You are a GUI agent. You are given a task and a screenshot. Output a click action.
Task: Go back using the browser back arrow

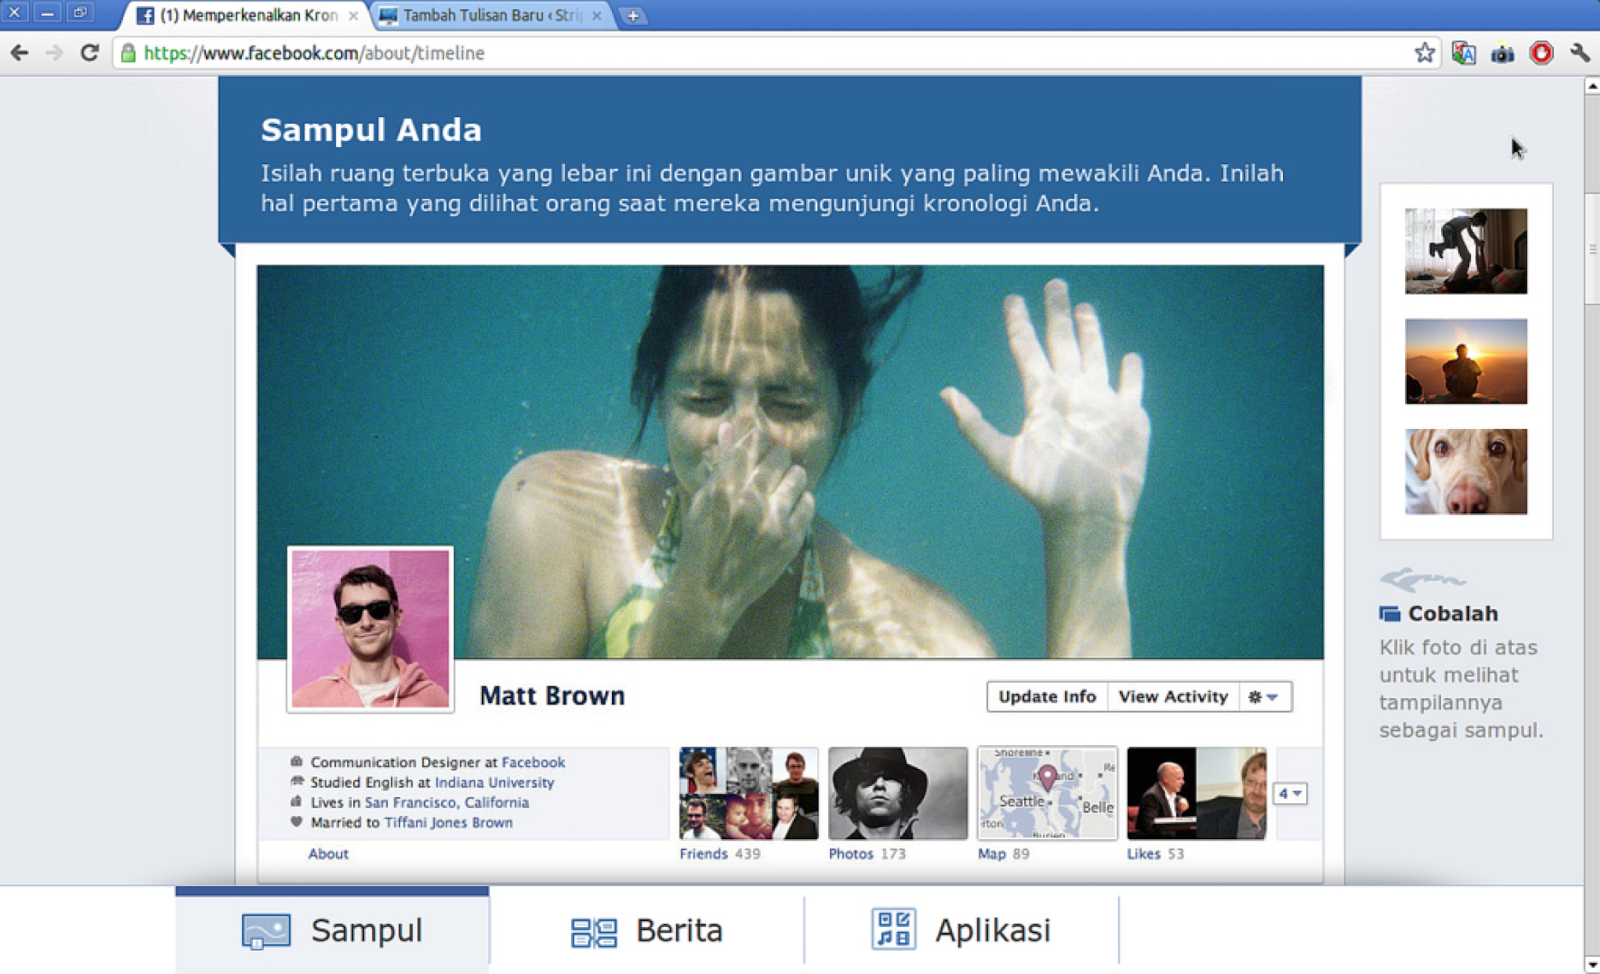19,53
